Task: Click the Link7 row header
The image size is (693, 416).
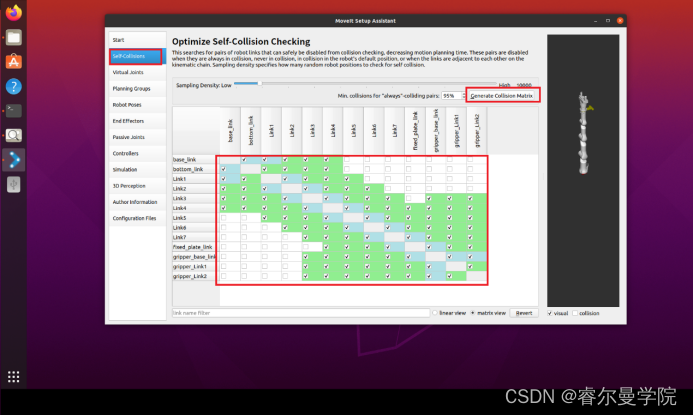Action: [196, 237]
